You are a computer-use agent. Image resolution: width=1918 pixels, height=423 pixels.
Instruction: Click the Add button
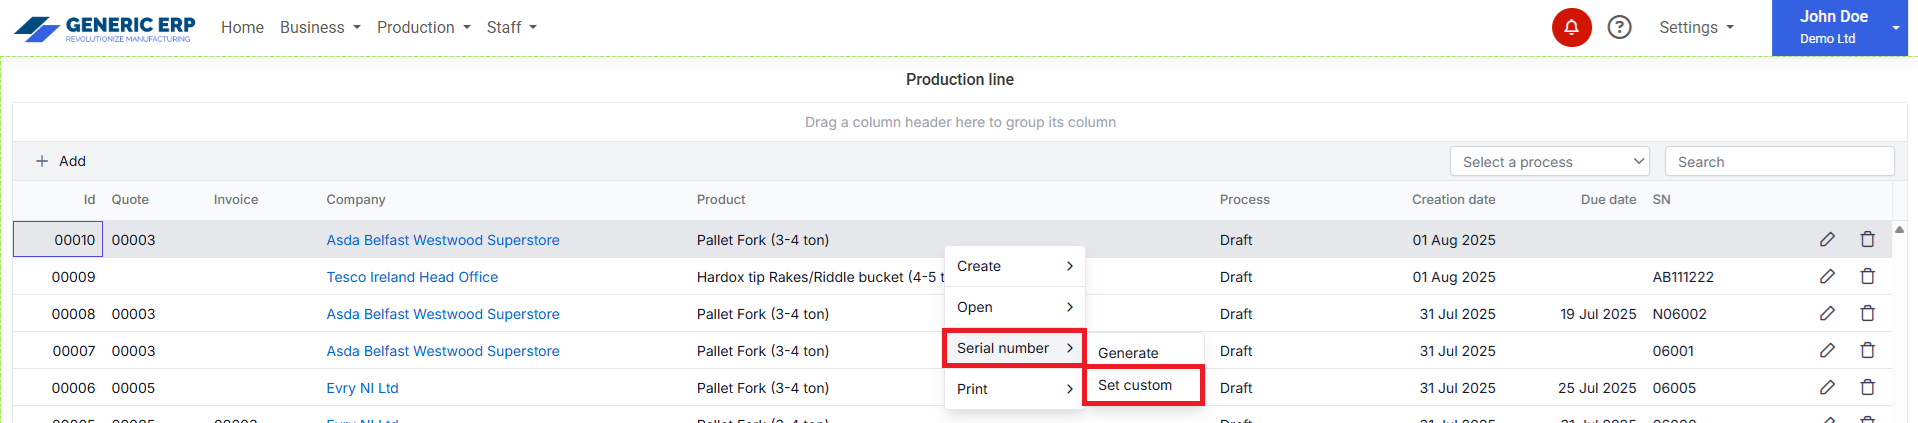[61, 161]
